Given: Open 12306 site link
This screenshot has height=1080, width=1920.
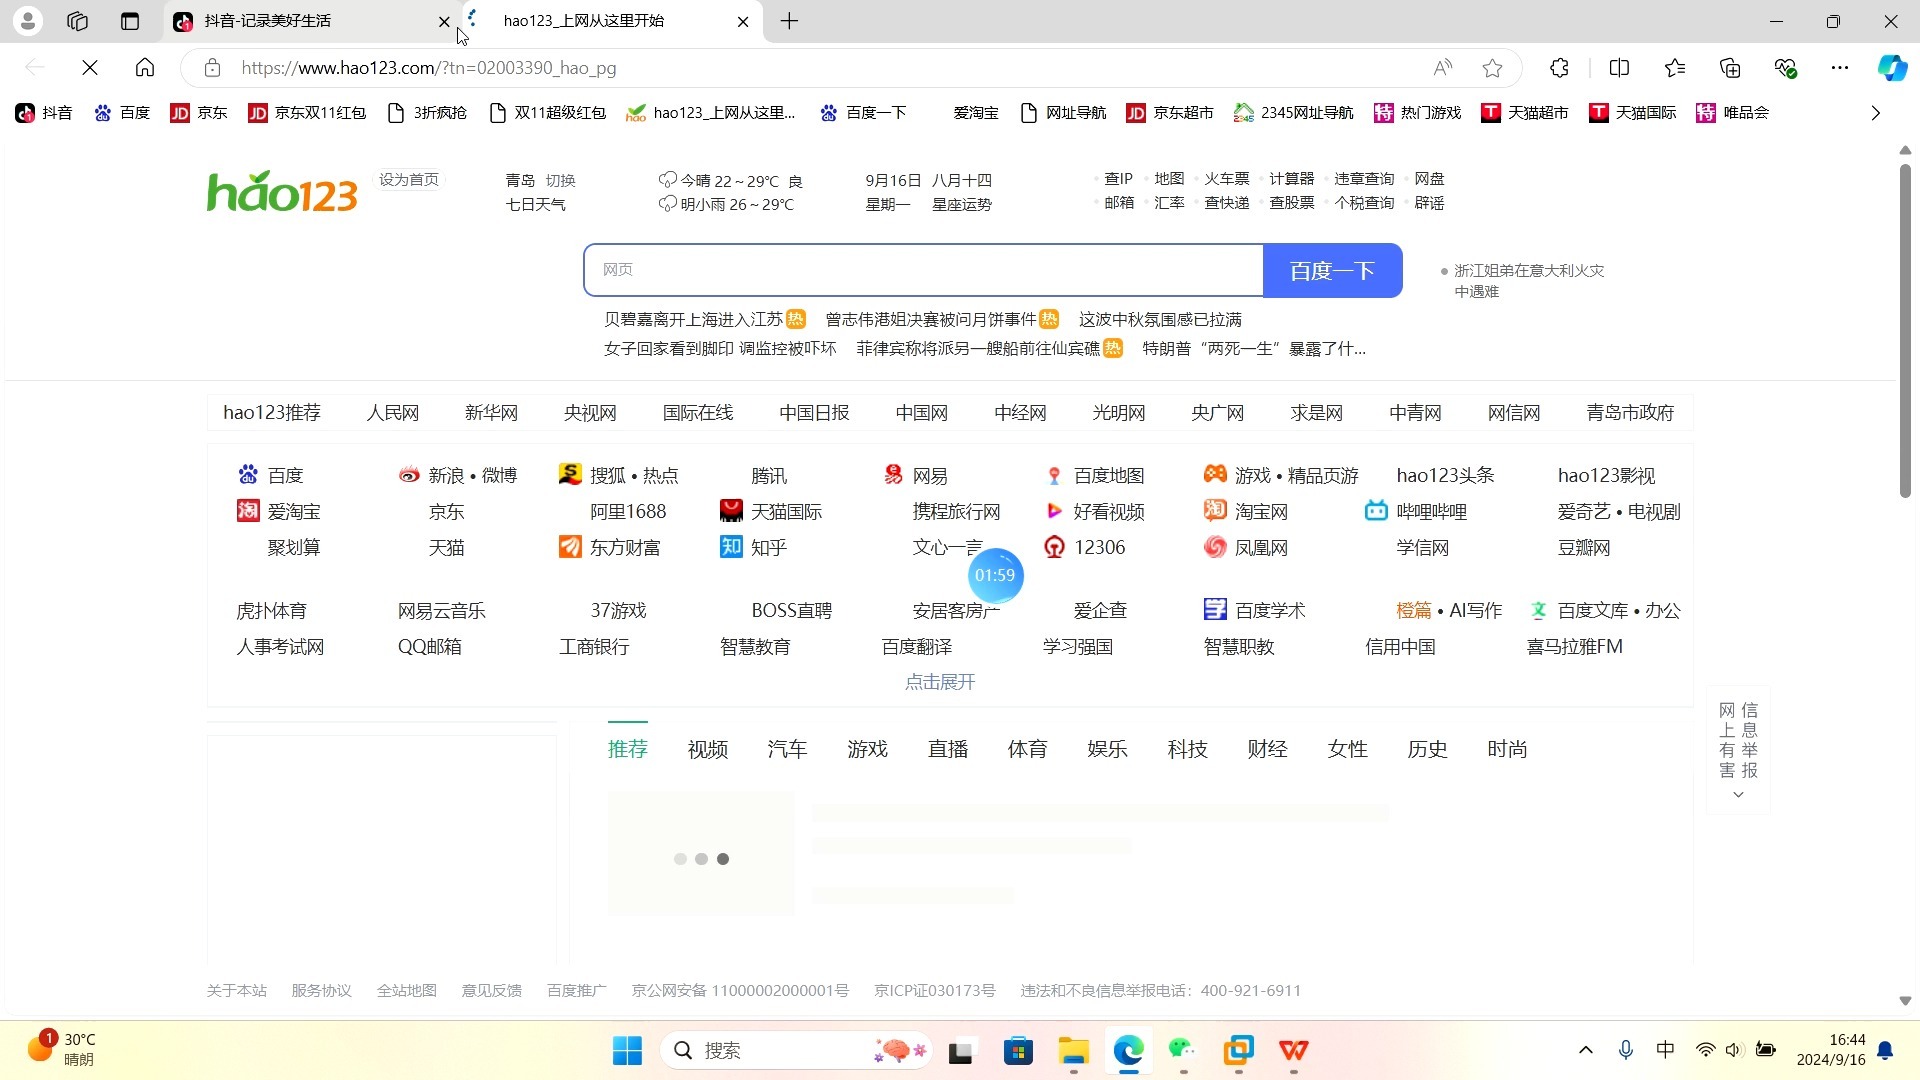Looking at the screenshot, I should [1084, 548].
